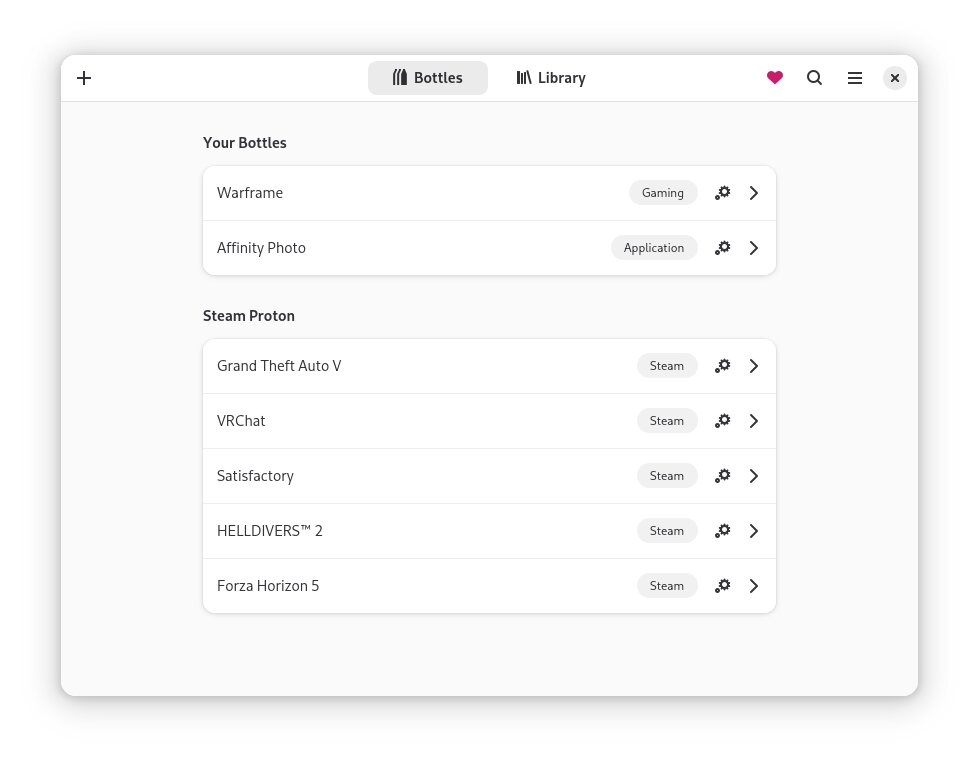The width and height of the screenshot is (979, 763).
Task: Click the Steam tag on VRChat
Action: tap(667, 421)
